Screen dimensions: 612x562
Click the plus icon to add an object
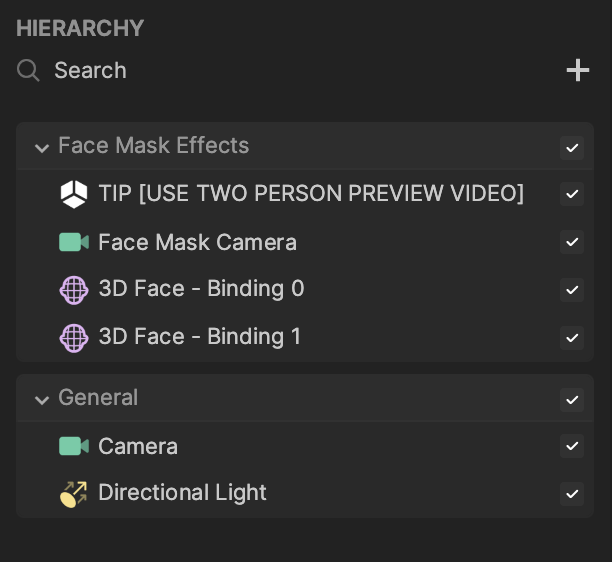tap(578, 70)
